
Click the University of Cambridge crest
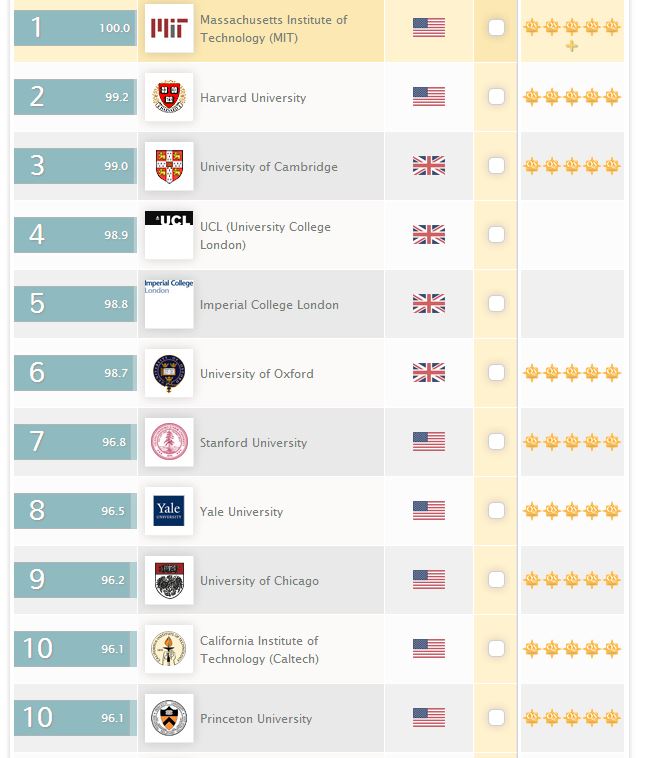coord(169,166)
